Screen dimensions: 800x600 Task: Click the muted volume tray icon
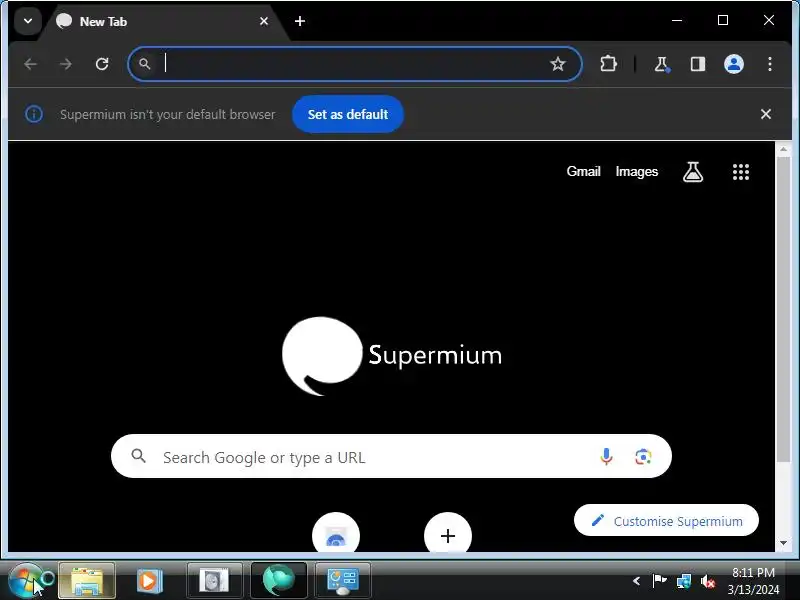[x=708, y=581]
